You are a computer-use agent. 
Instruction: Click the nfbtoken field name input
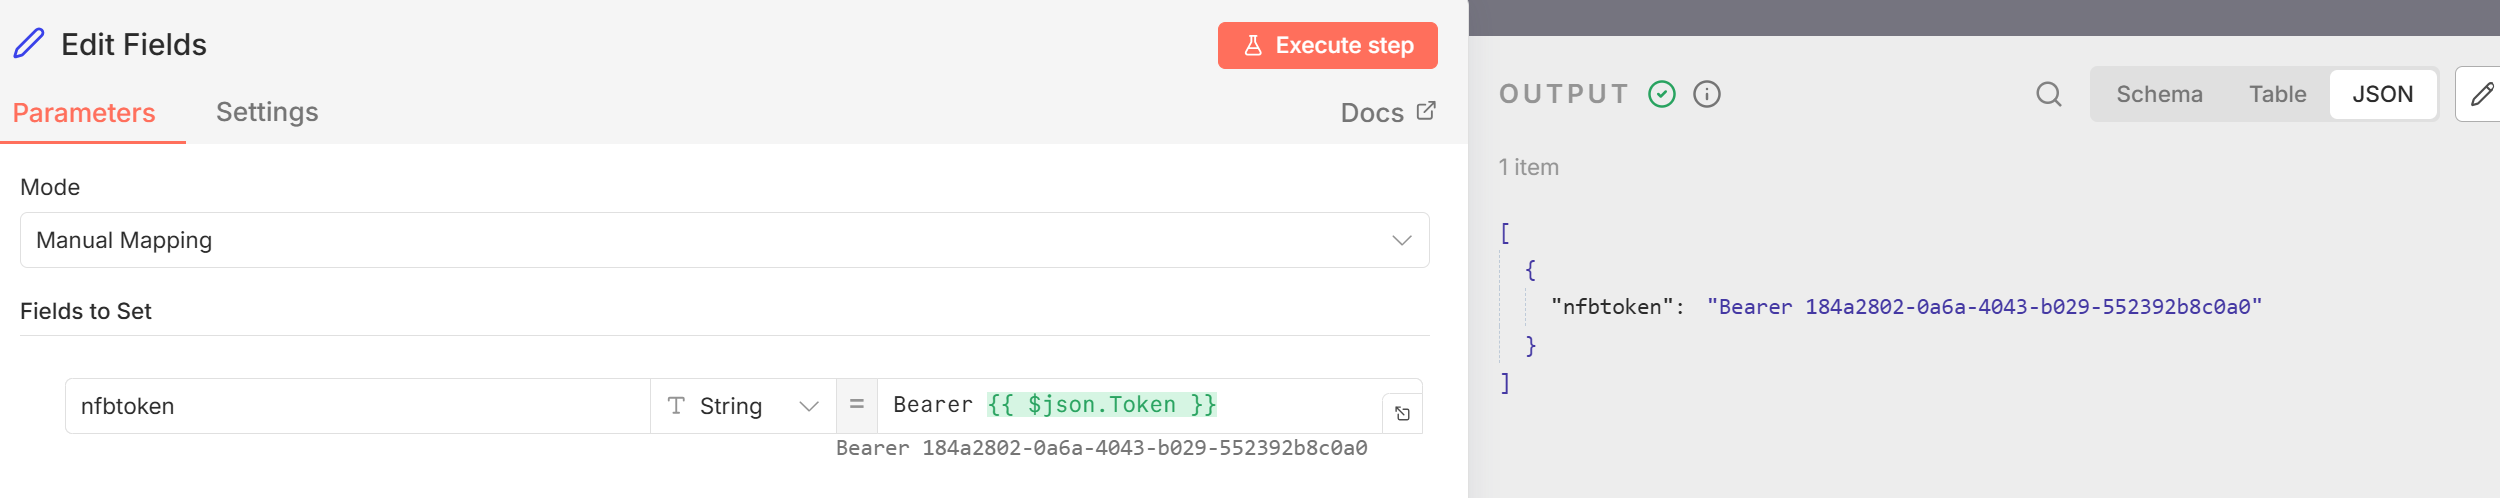pos(357,406)
